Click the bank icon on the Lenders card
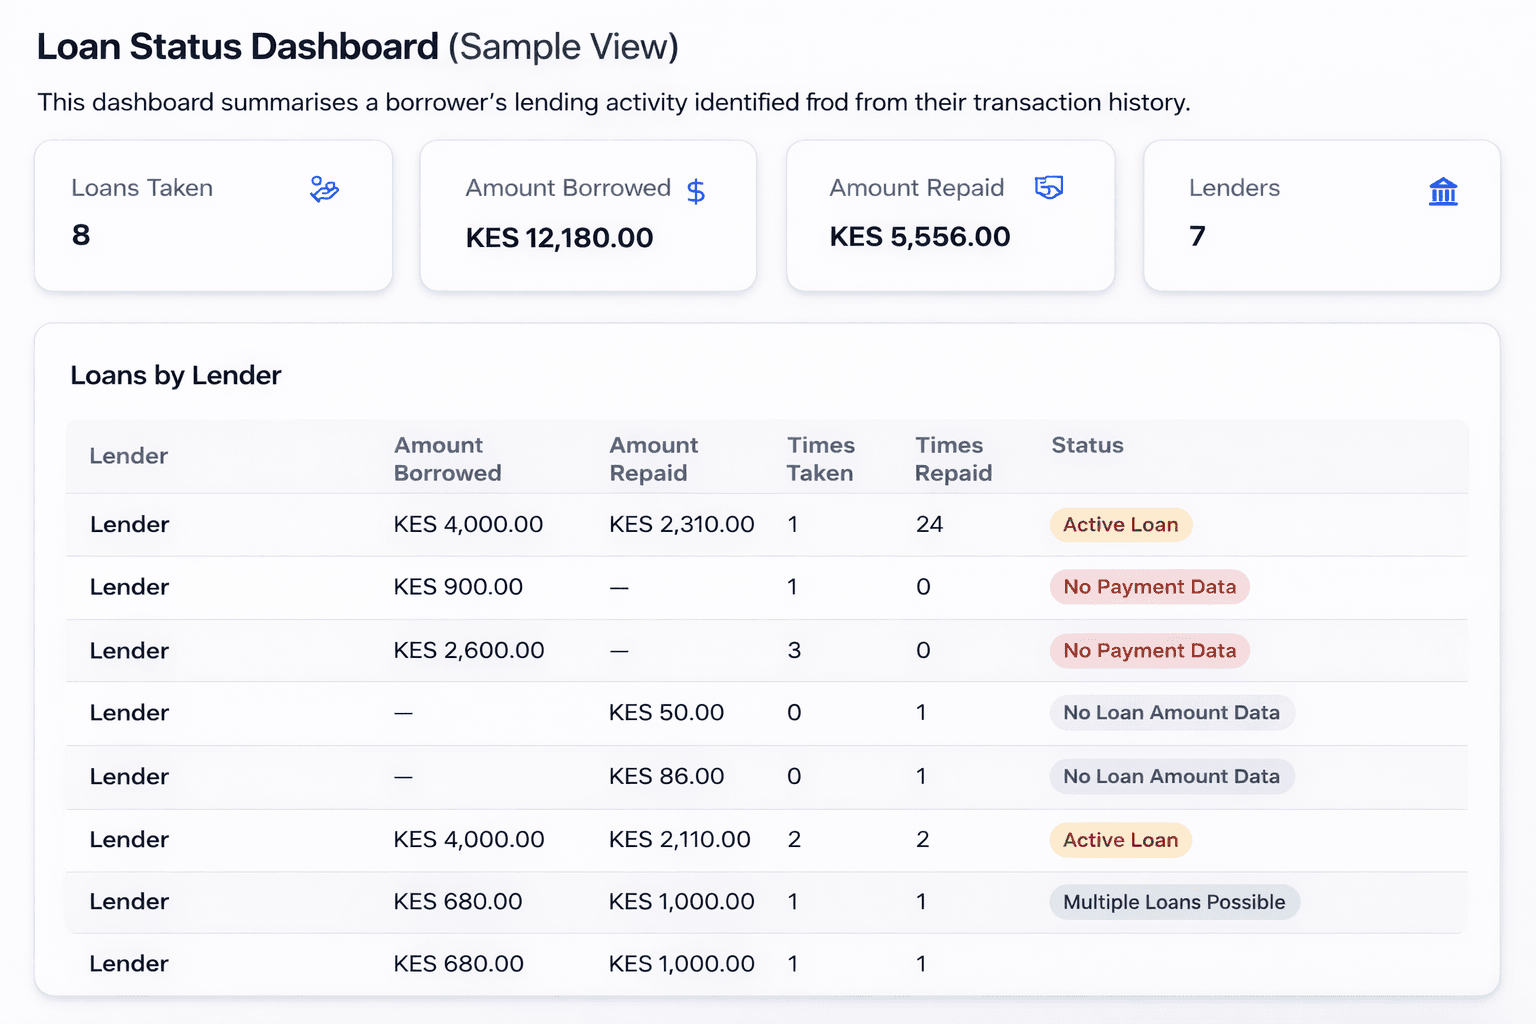 [x=1443, y=192]
